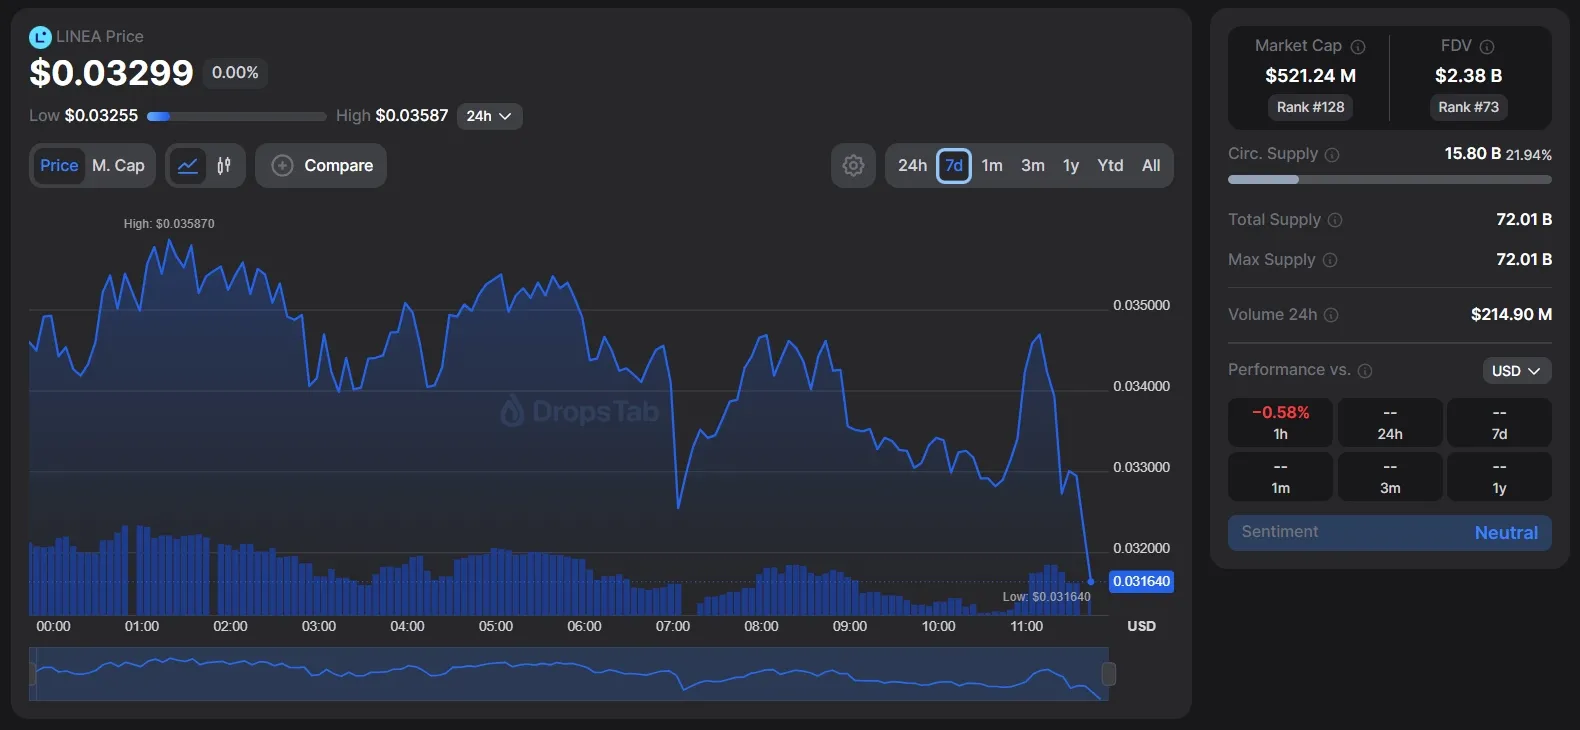Click the 0.00% price change badge

(x=235, y=73)
